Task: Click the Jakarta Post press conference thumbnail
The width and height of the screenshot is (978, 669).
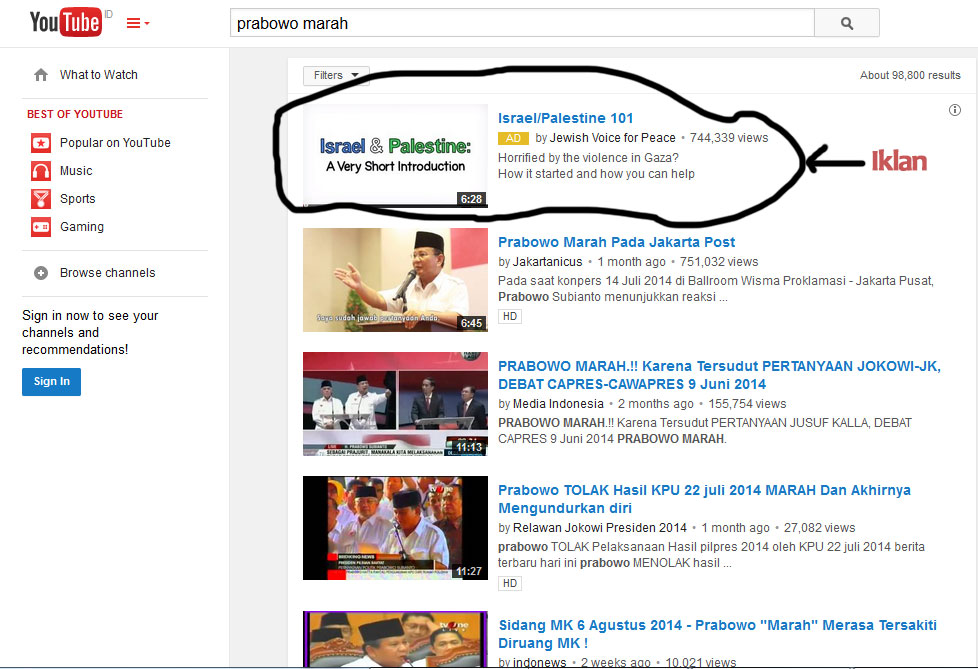Action: [395, 280]
